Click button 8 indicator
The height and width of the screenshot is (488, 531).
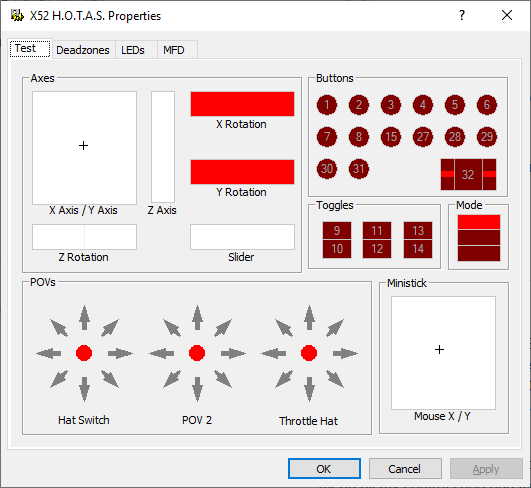coord(359,137)
